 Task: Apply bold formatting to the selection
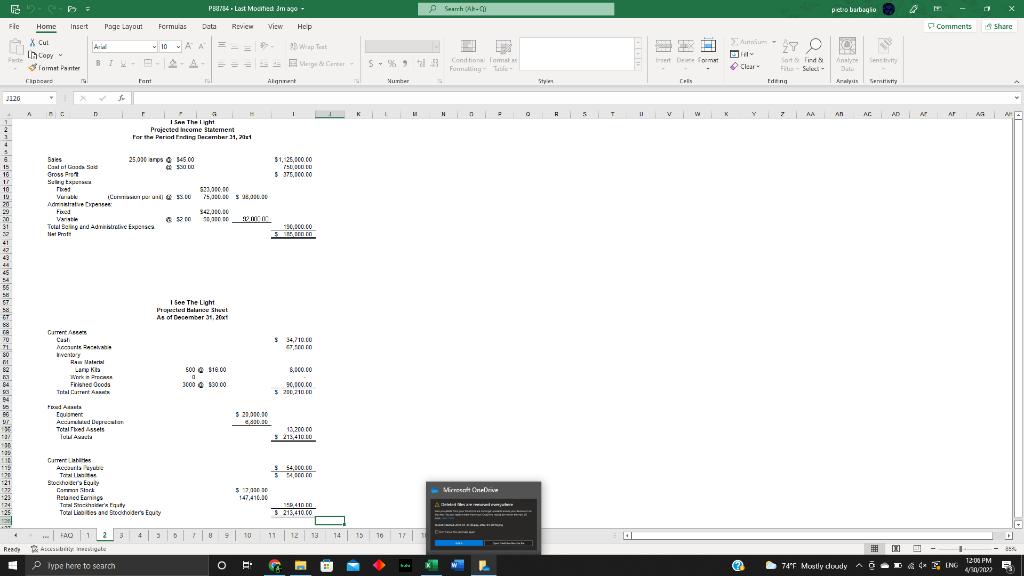pos(96,62)
